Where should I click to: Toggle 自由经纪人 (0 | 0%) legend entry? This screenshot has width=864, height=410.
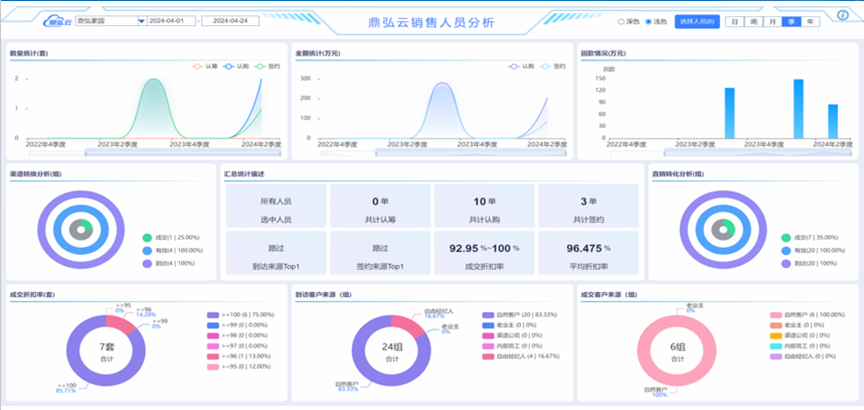tap(803, 357)
